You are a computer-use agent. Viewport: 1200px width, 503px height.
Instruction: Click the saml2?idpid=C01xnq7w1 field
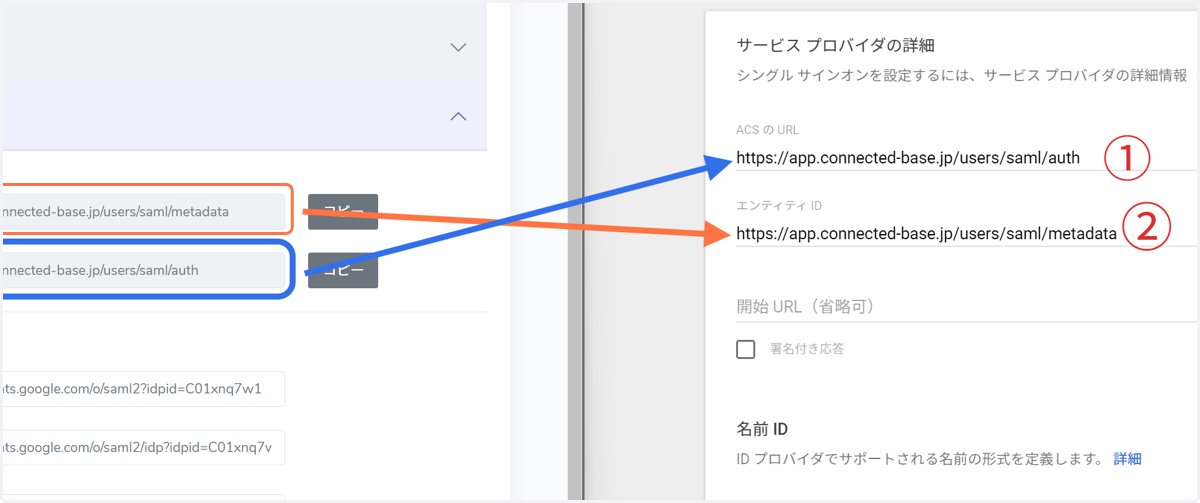[x=142, y=389]
